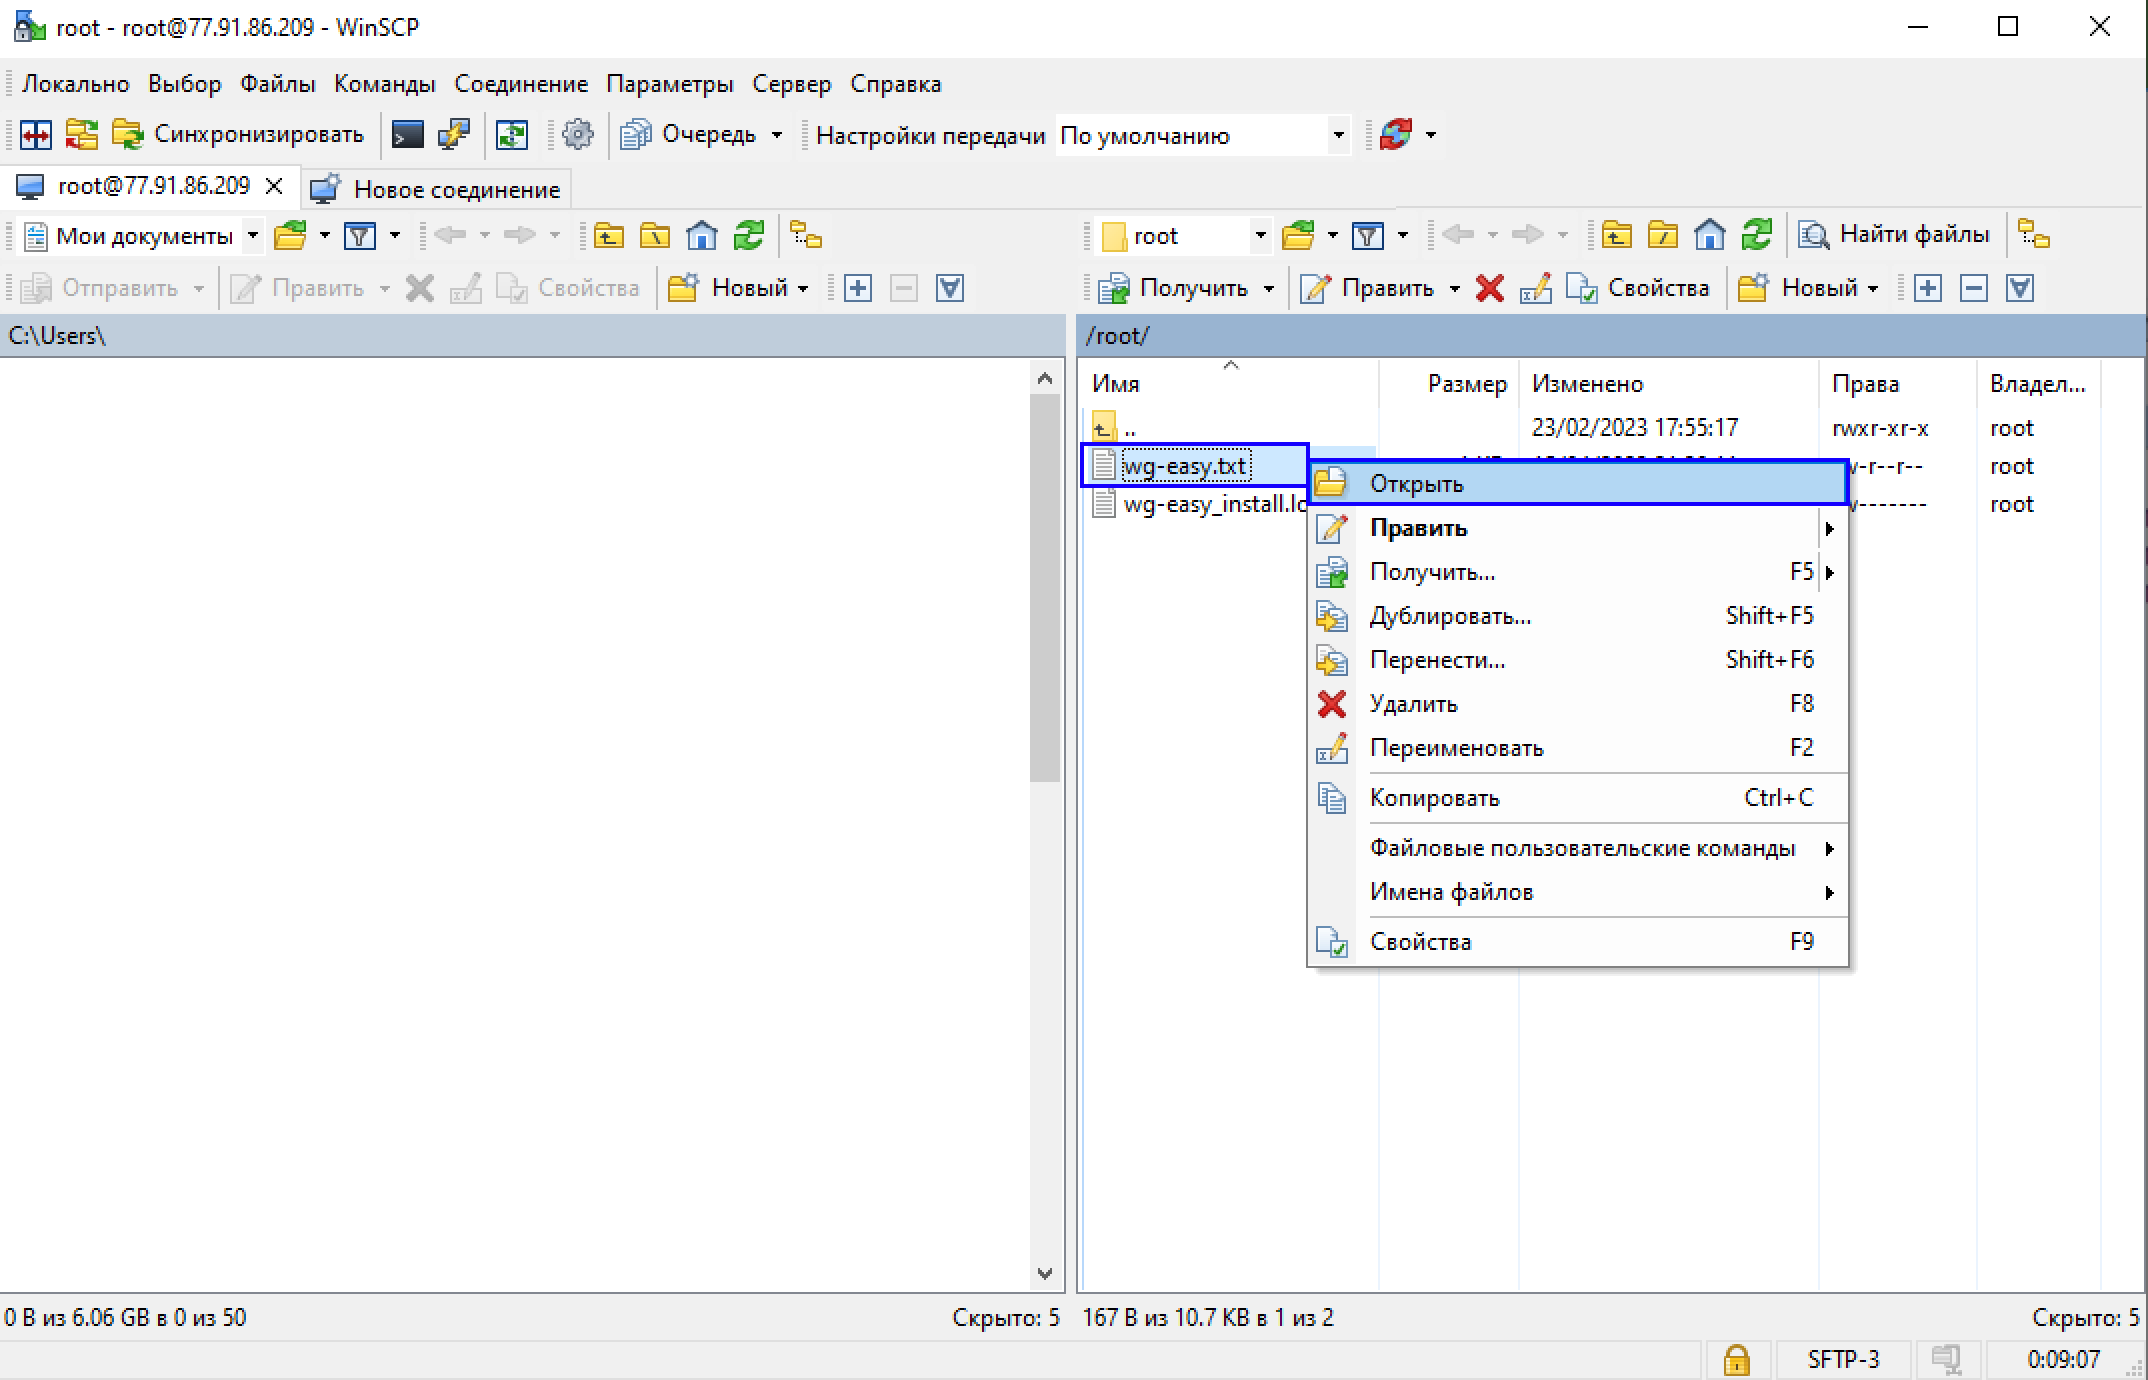
Task: Go to remote home directory icon
Action: pos(1709,236)
